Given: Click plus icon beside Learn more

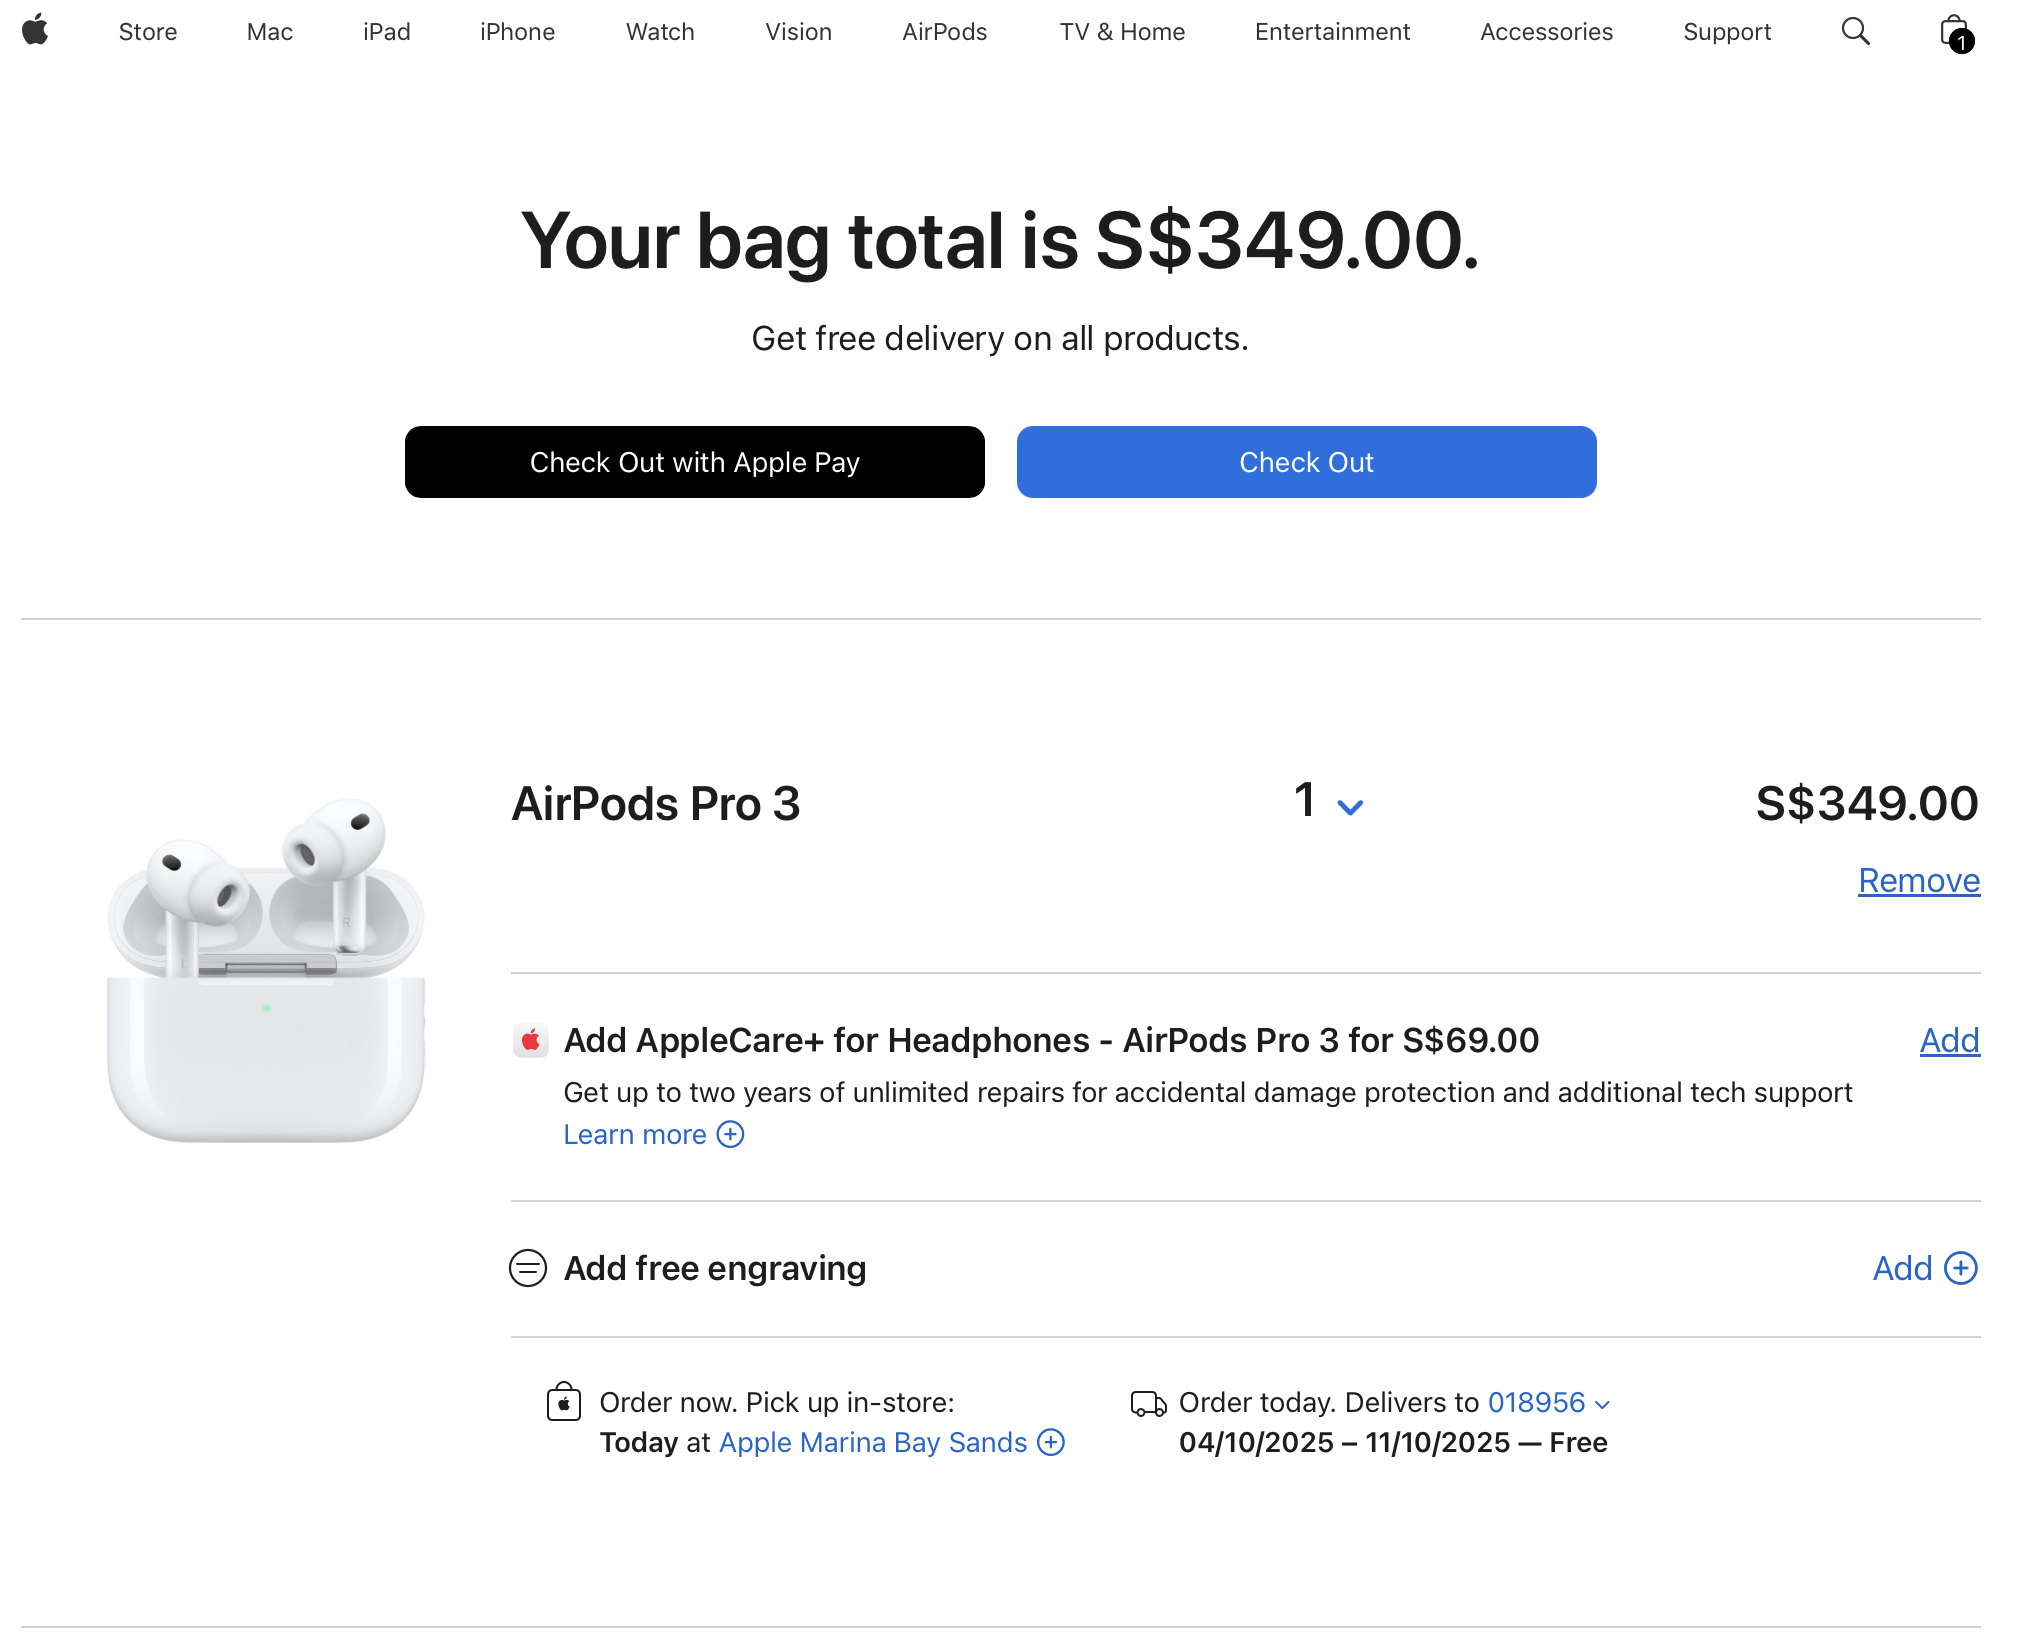Looking at the screenshot, I should click(x=731, y=1135).
